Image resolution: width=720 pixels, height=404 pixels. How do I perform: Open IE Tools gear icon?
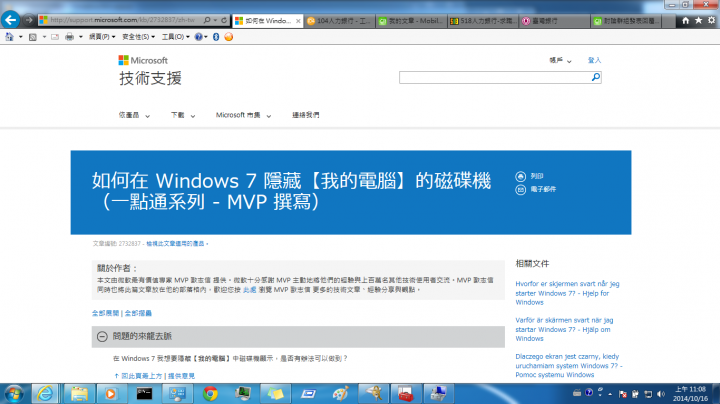711,20
